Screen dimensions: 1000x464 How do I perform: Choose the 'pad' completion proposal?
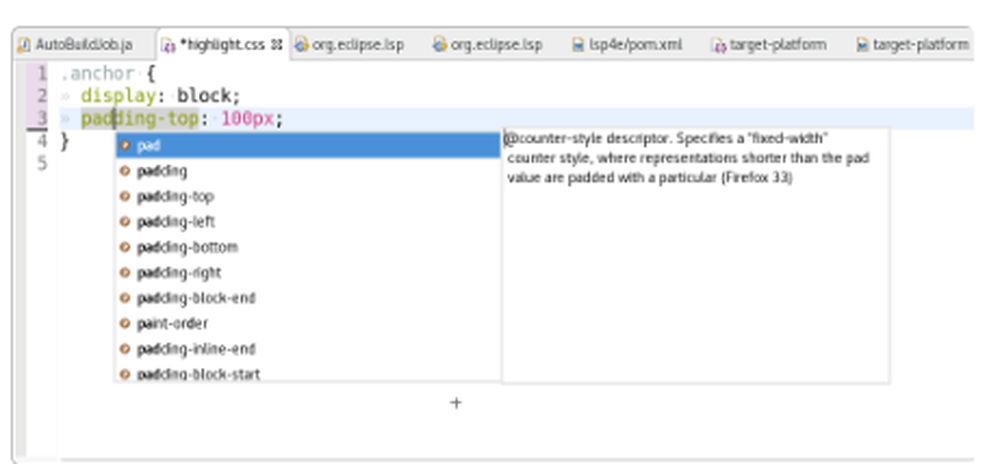(308, 145)
